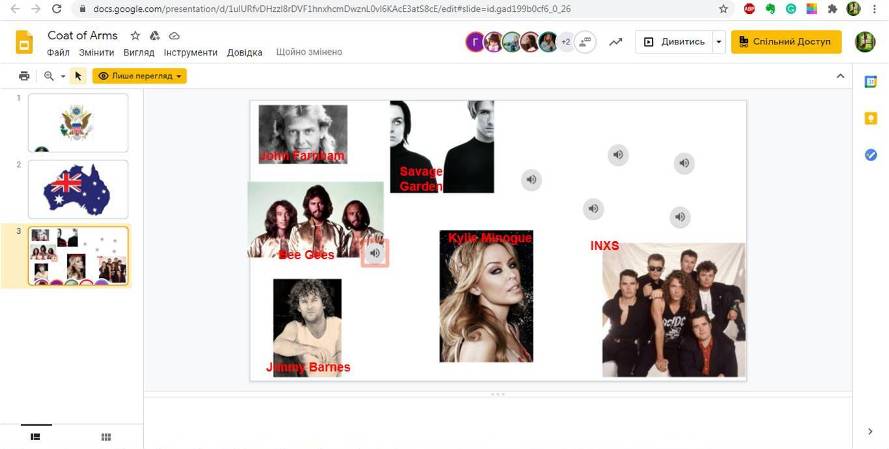The width and height of the screenshot is (889, 449).
Task: Click the Bee Gees group photo
Action: [x=316, y=219]
